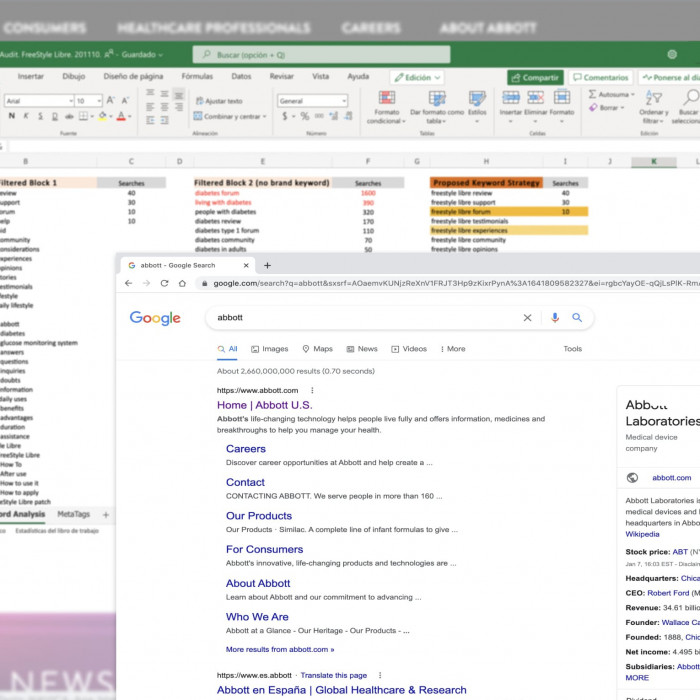The width and height of the screenshot is (700, 700).
Task: Click the Formato condicional icon
Action: point(387,99)
